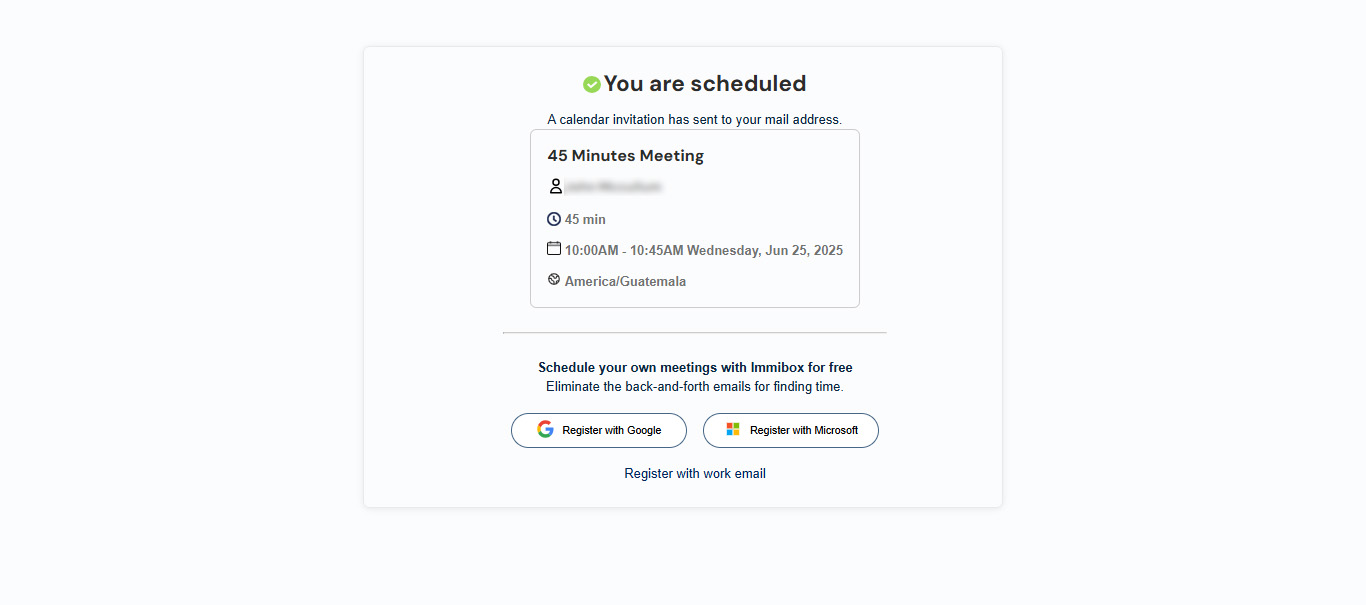Click the 45 Minutes Meeting title
Image resolution: width=1366 pixels, height=605 pixels.
tap(626, 156)
